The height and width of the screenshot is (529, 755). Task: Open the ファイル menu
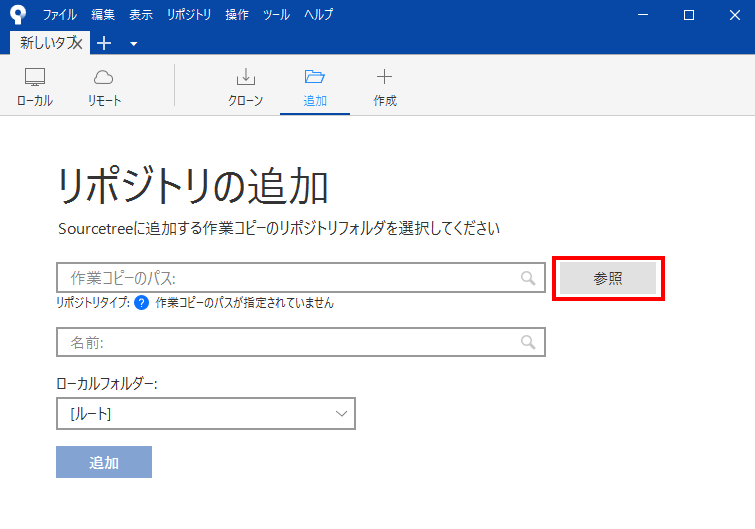tap(60, 15)
